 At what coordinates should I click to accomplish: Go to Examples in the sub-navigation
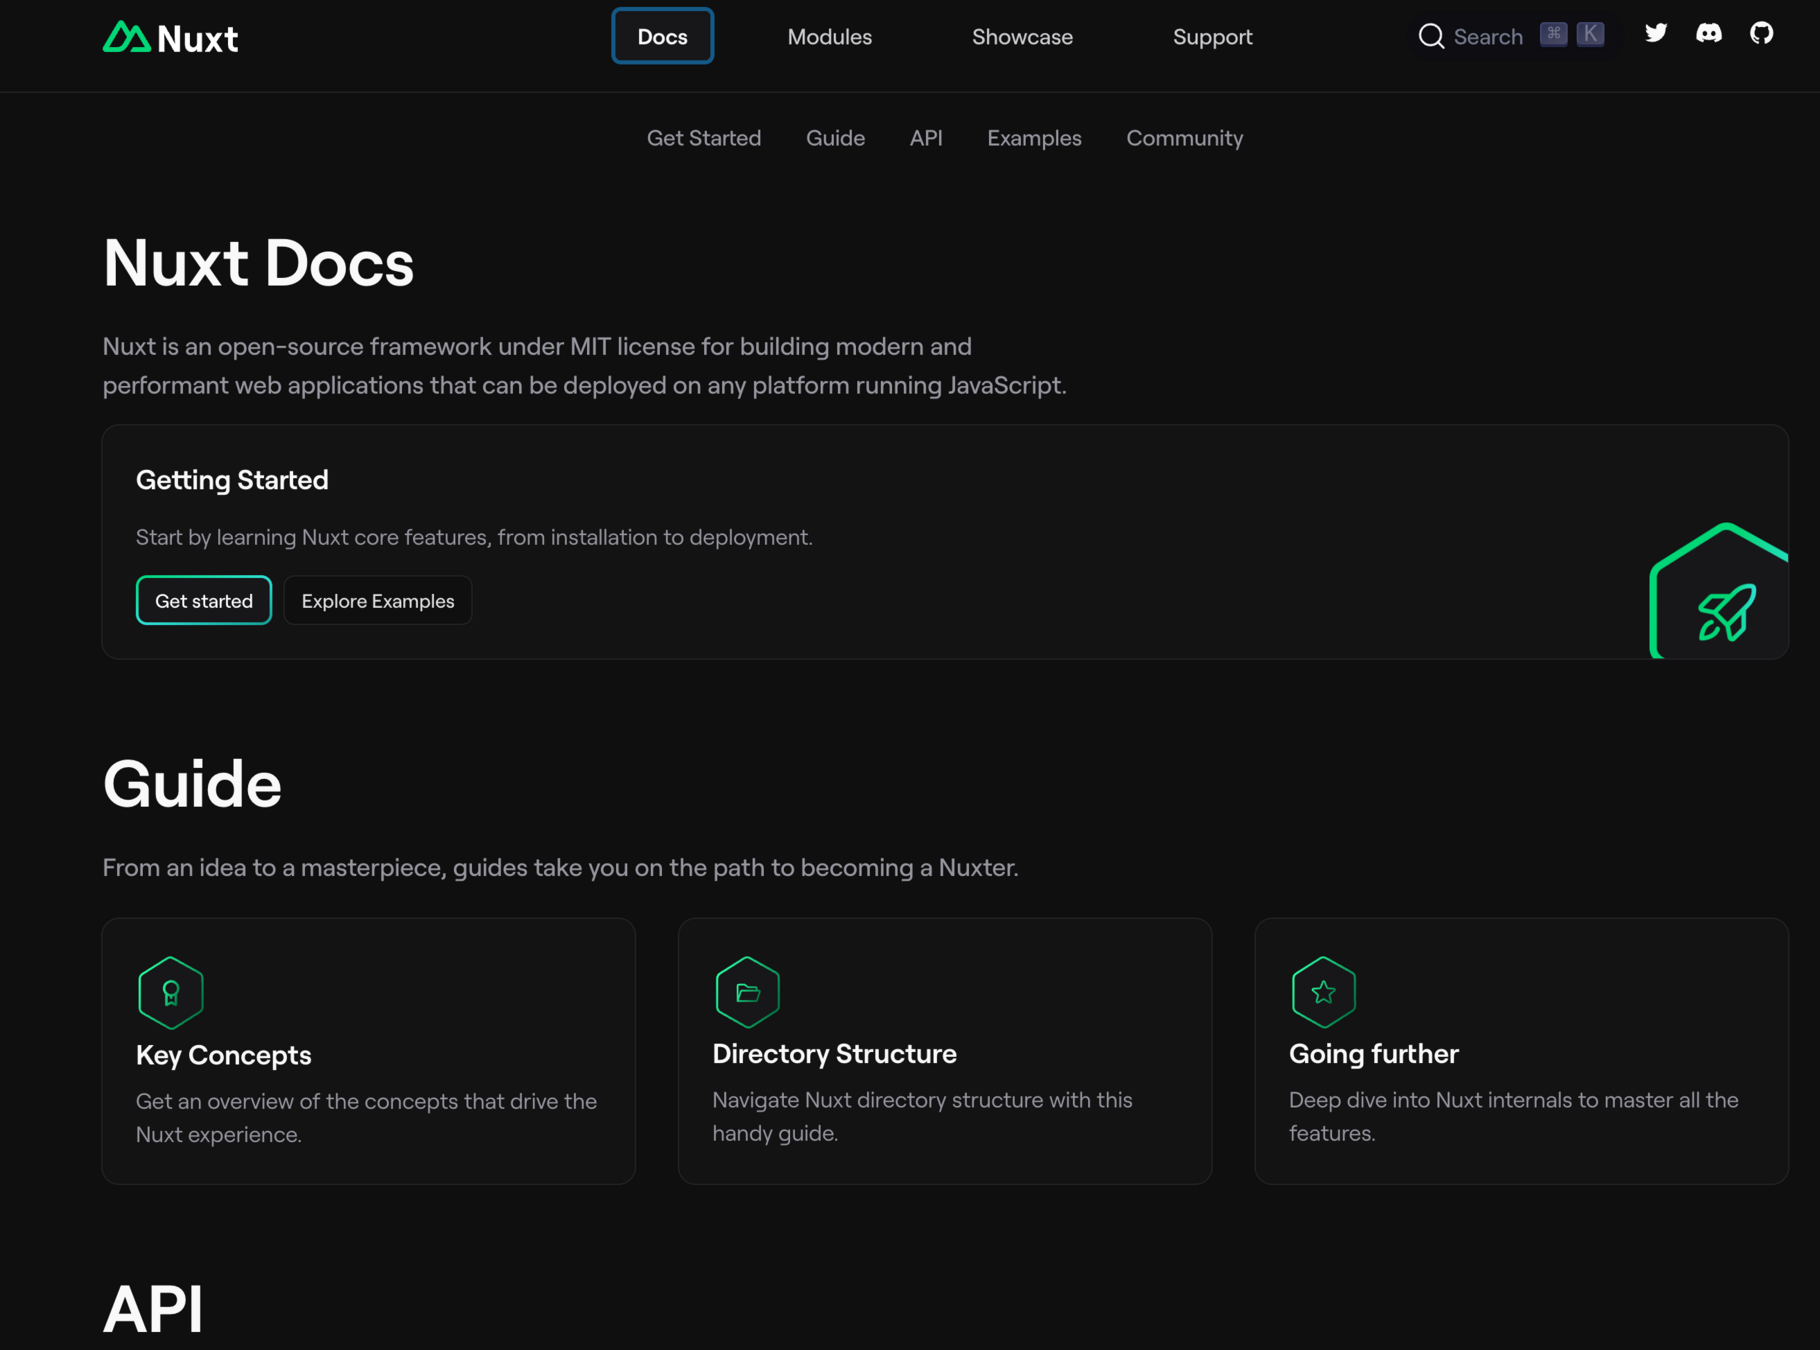tap(1034, 138)
